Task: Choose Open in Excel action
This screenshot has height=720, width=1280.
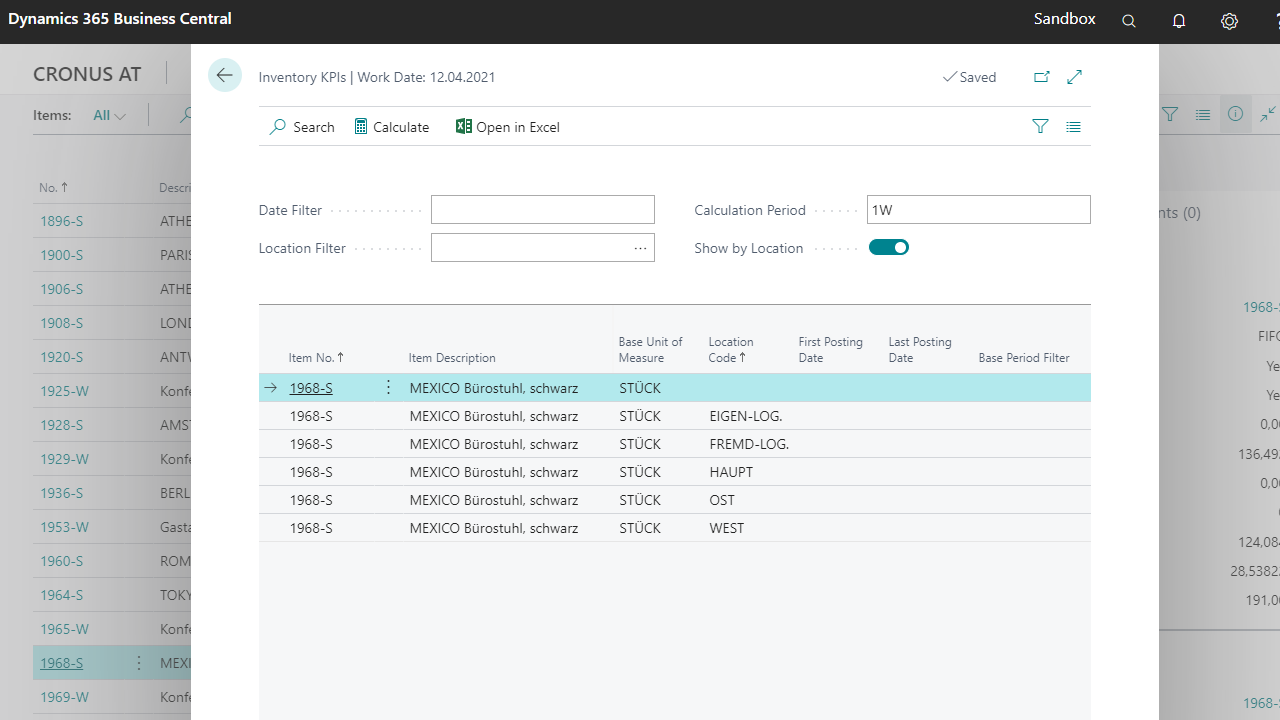Action: pos(507,127)
